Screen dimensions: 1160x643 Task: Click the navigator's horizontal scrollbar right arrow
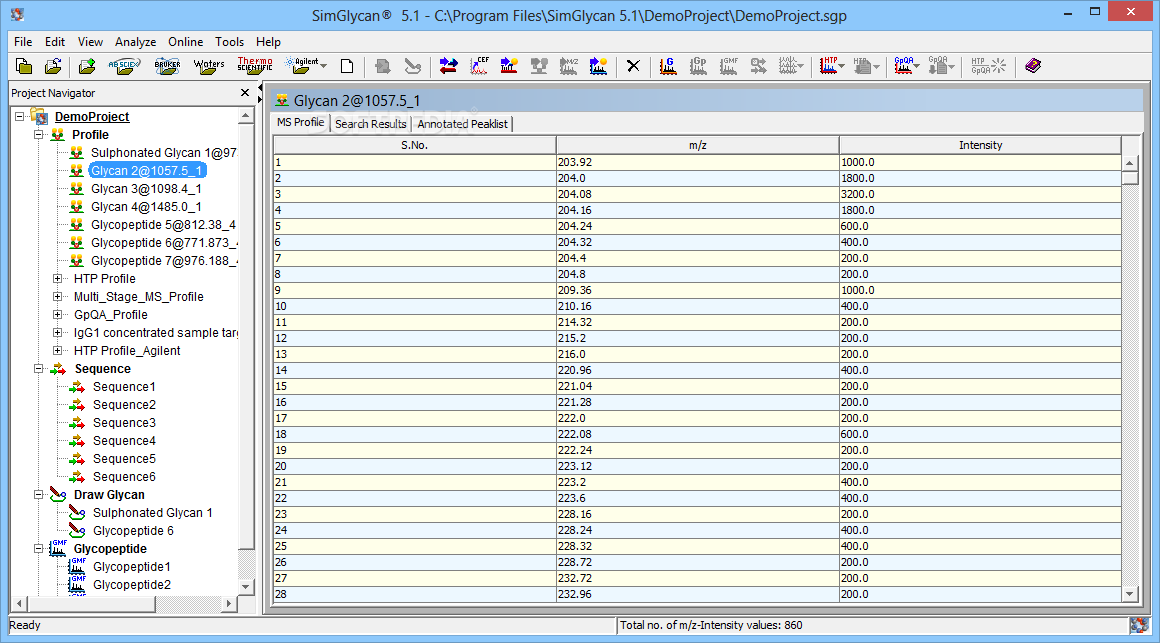click(229, 603)
